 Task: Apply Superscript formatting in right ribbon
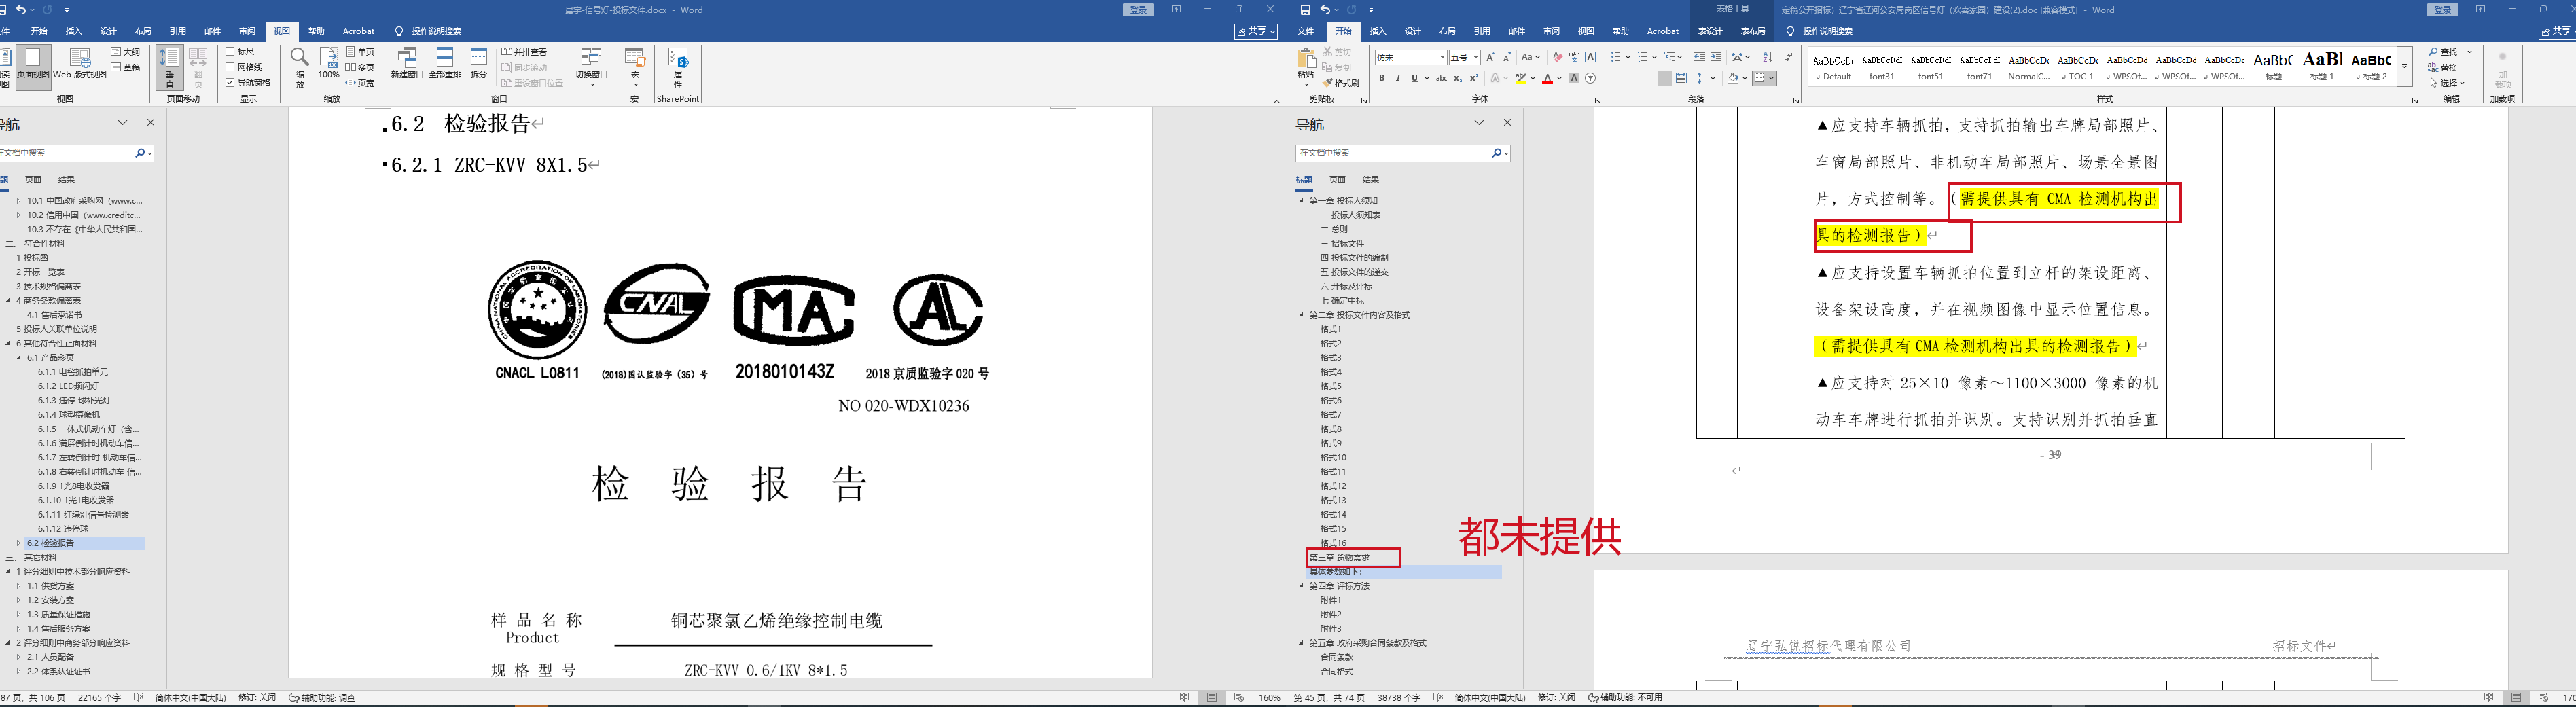point(1473,78)
